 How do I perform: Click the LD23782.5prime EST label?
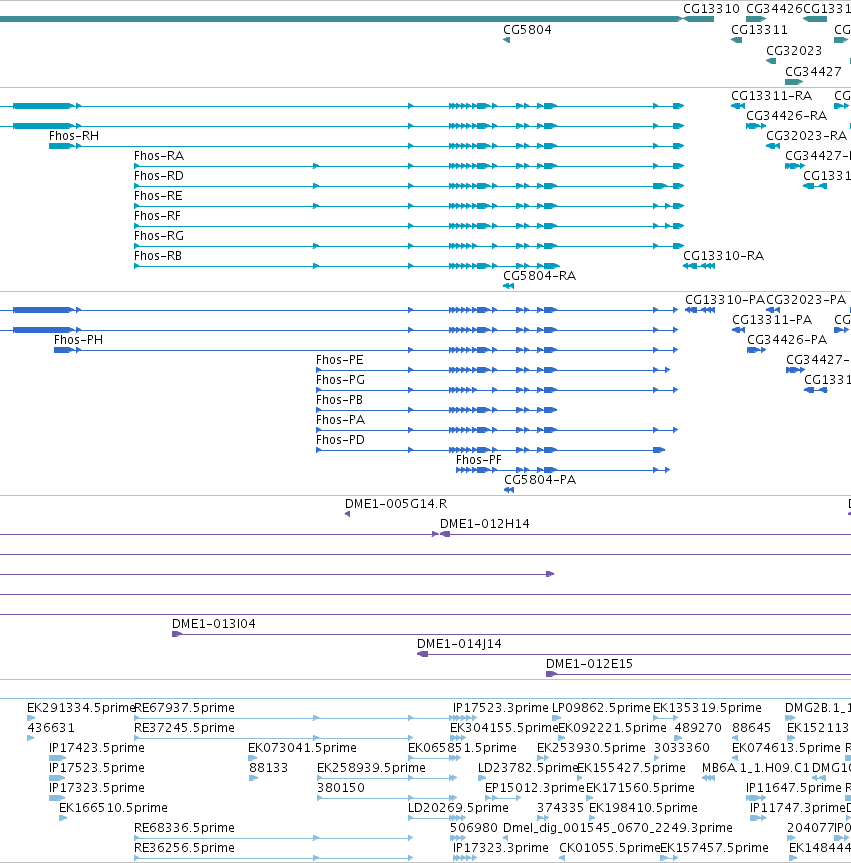[527, 768]
